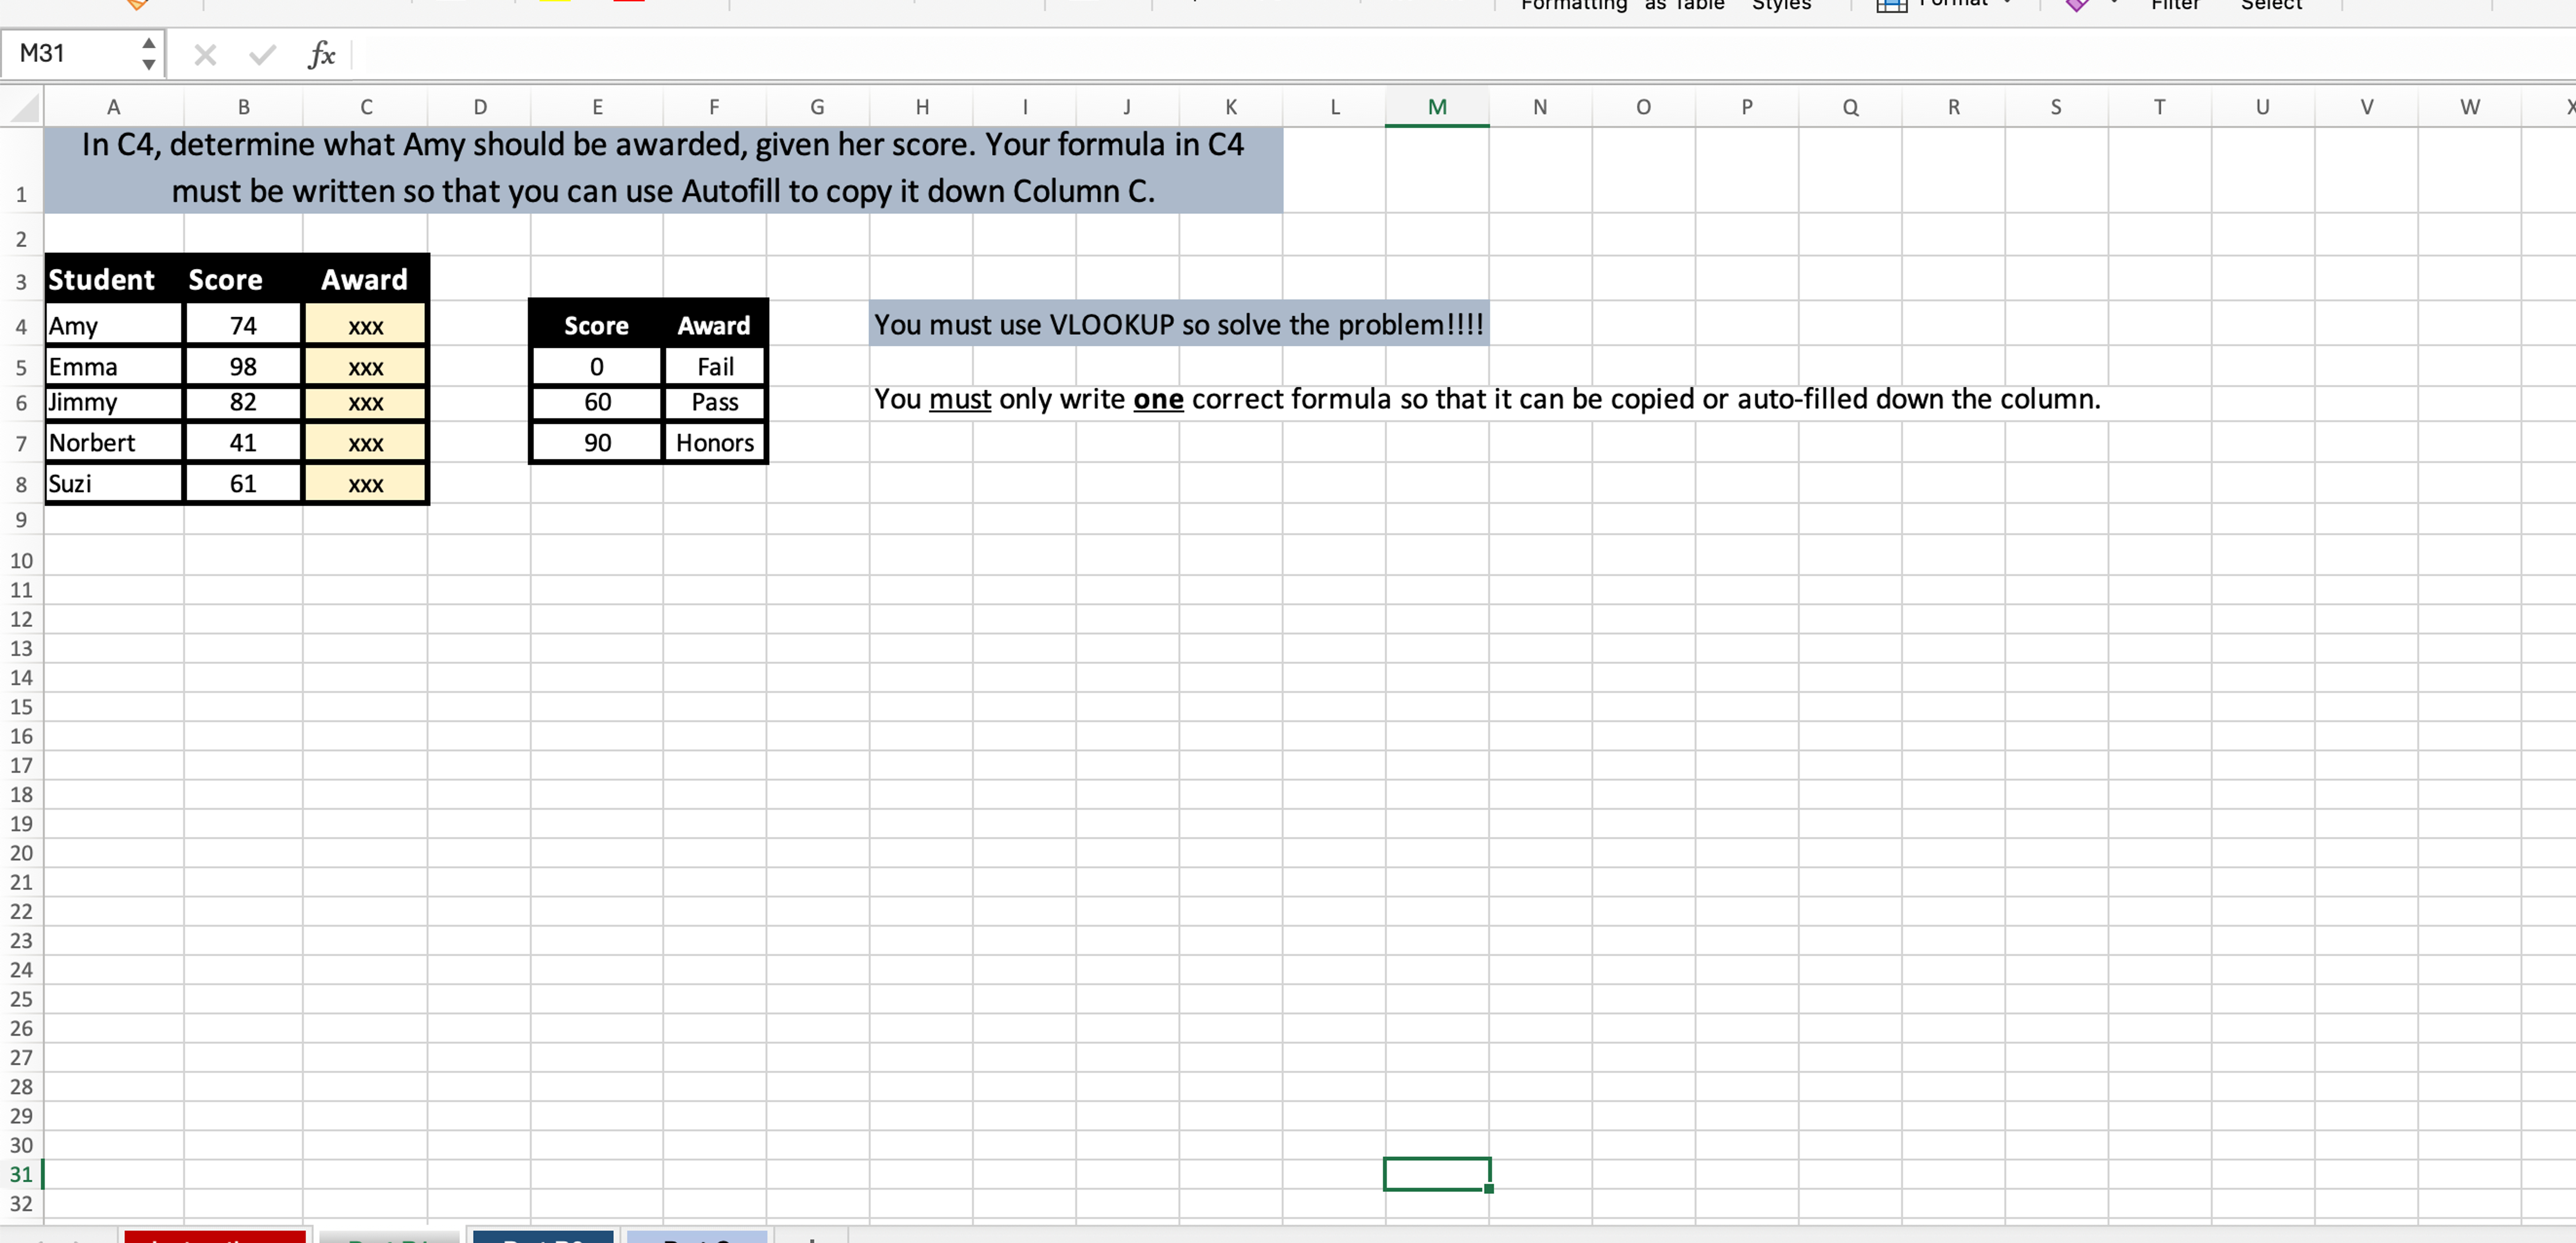Click the lookup table cell containing 60
The image size is (2576, 1243).
(x=597, y=402)
